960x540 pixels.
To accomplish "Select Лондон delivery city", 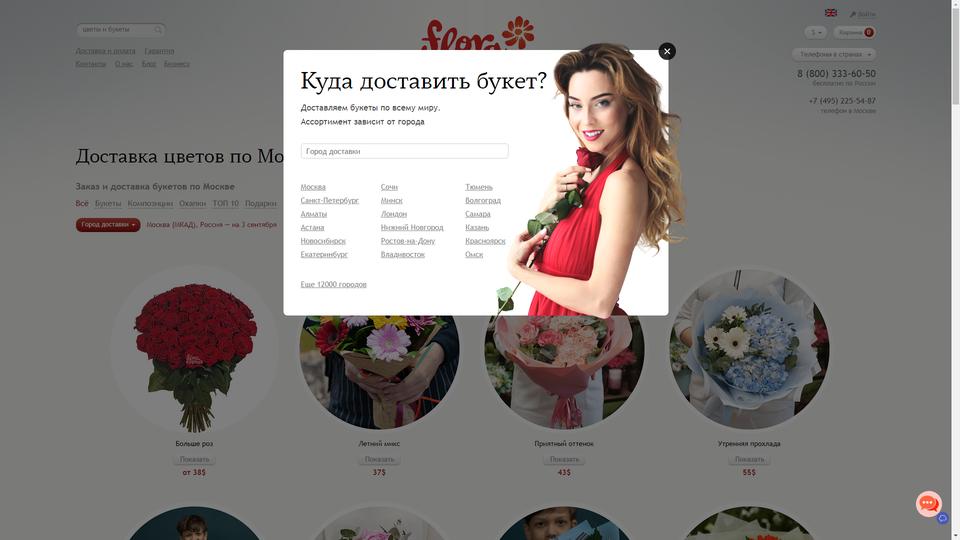I will [394, 214].
